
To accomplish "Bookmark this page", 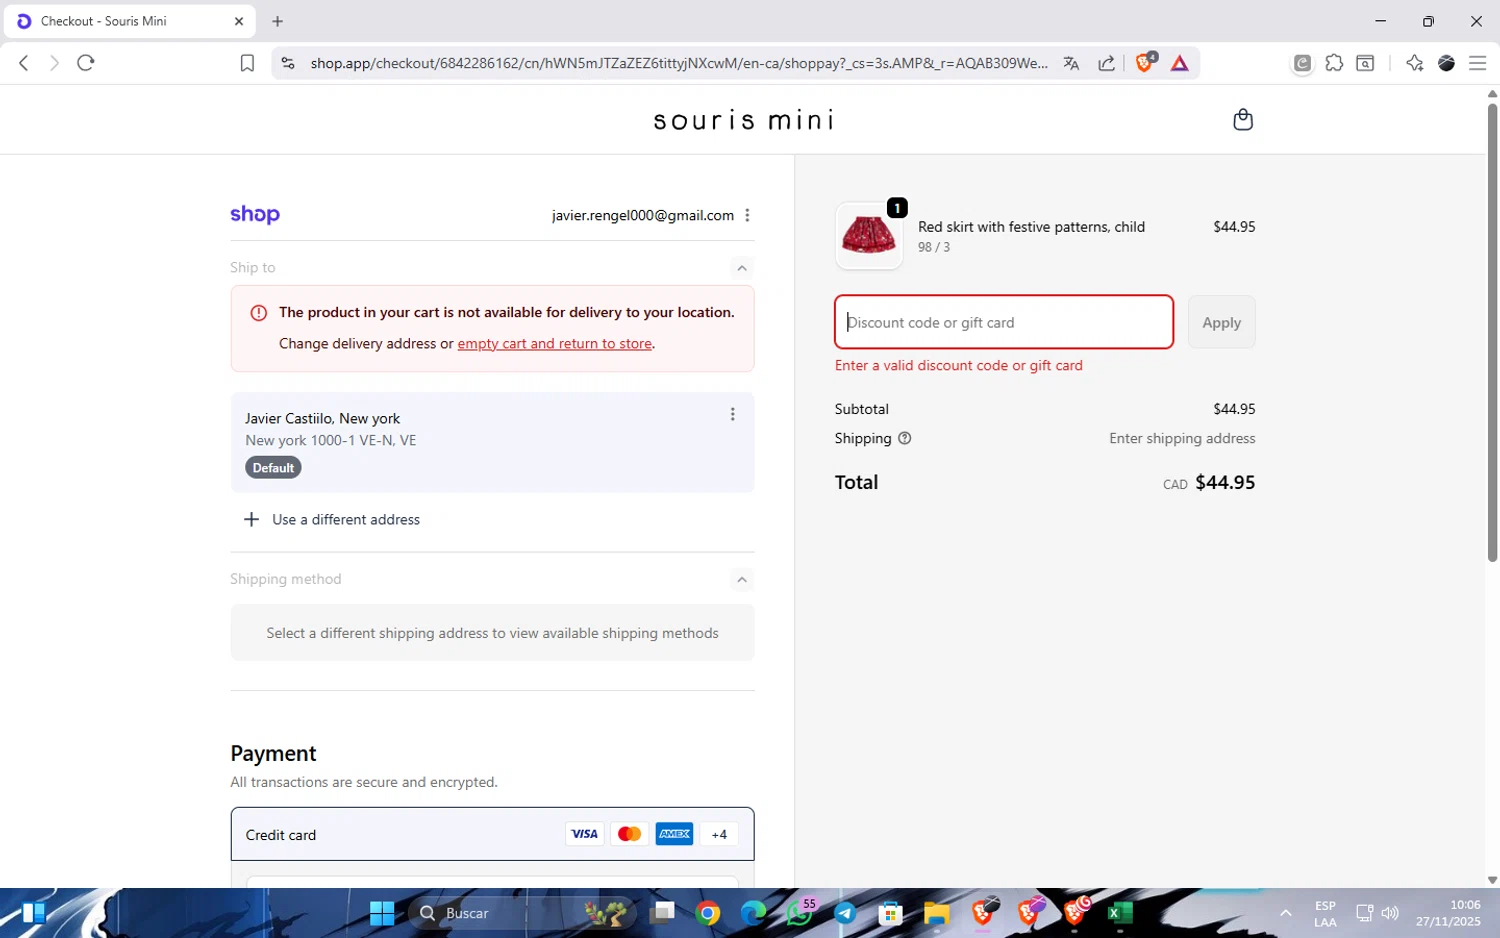I will pos(247,63).
